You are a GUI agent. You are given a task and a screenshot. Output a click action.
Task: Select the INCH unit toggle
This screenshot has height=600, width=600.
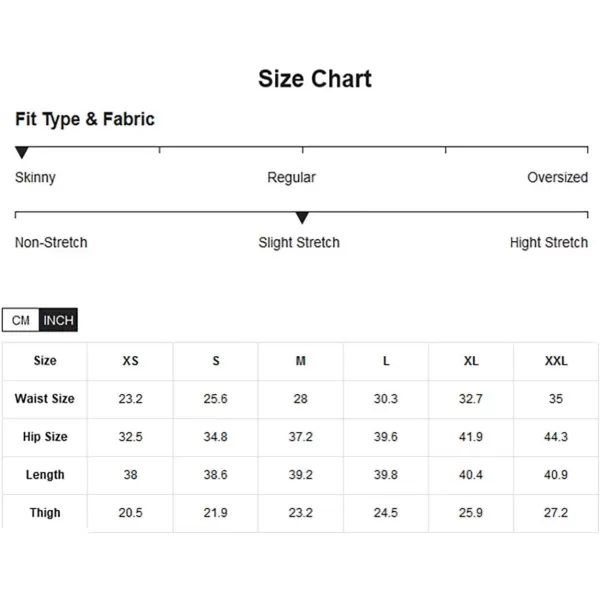(x=58, y=320)
